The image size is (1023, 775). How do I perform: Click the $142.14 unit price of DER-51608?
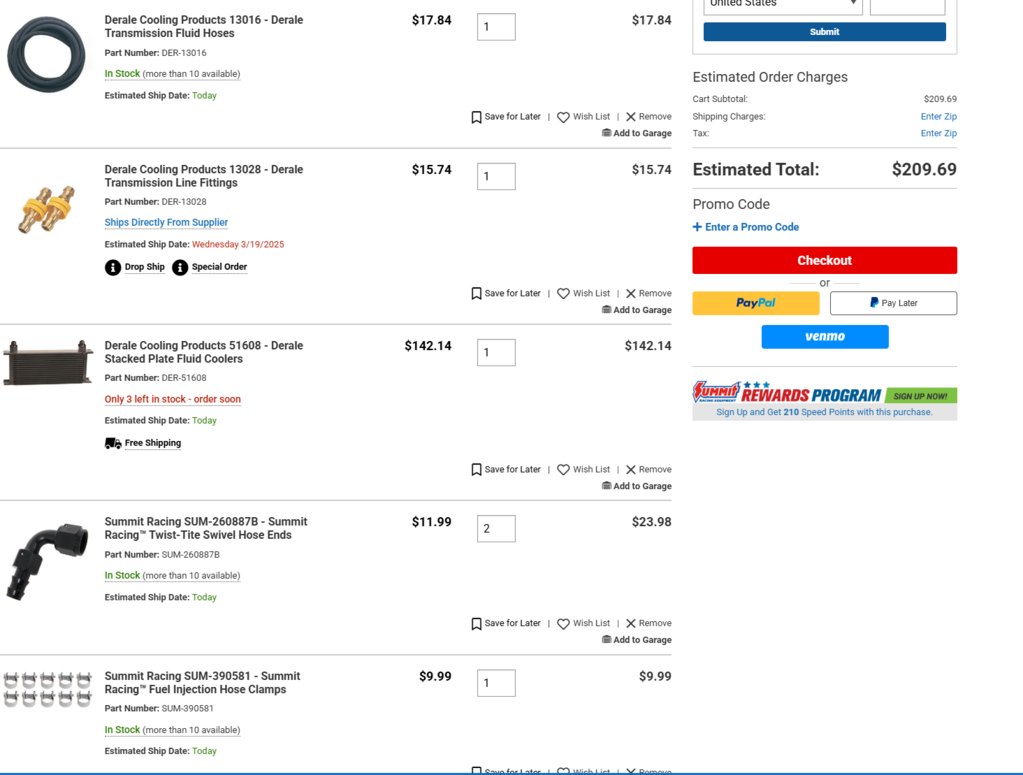[428, 346]
